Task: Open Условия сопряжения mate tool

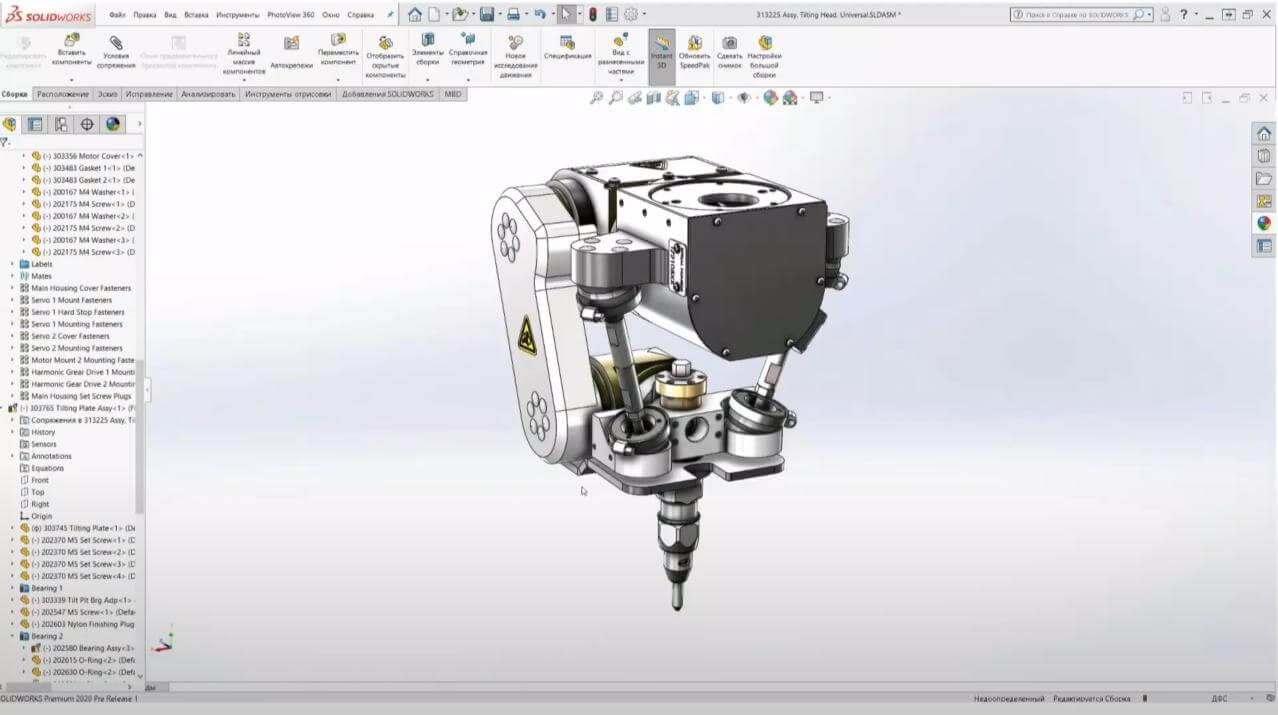Action: (116, 52)
